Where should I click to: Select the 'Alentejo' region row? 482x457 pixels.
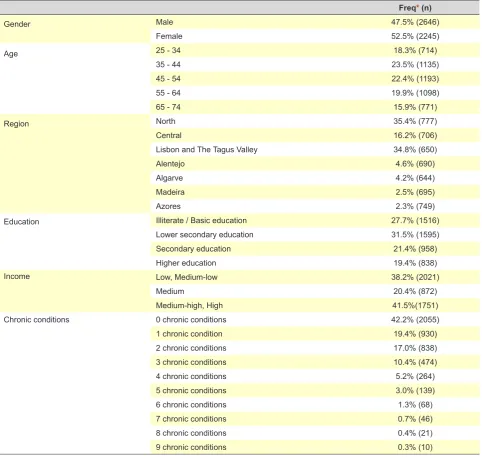[x=170, y=164]
